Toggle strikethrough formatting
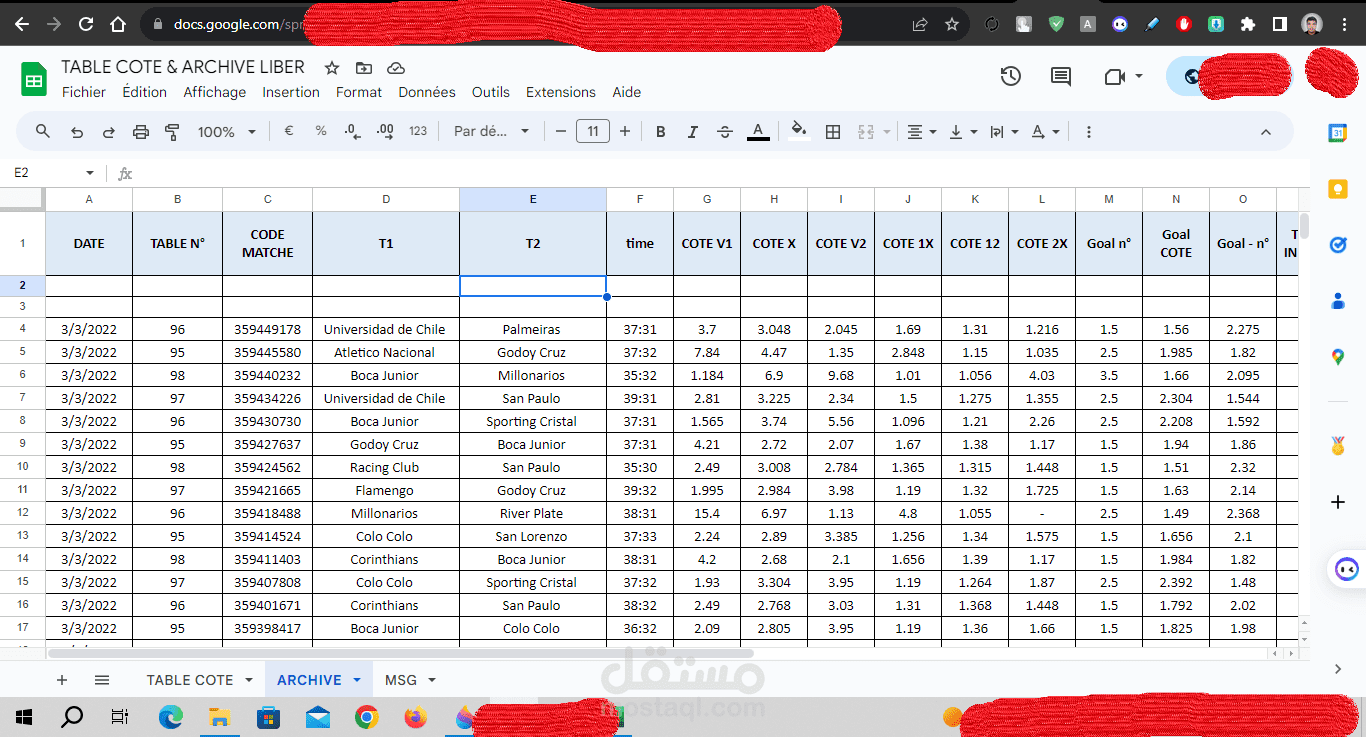This screenshot has height=737, width=1366. tap(725, 131)
